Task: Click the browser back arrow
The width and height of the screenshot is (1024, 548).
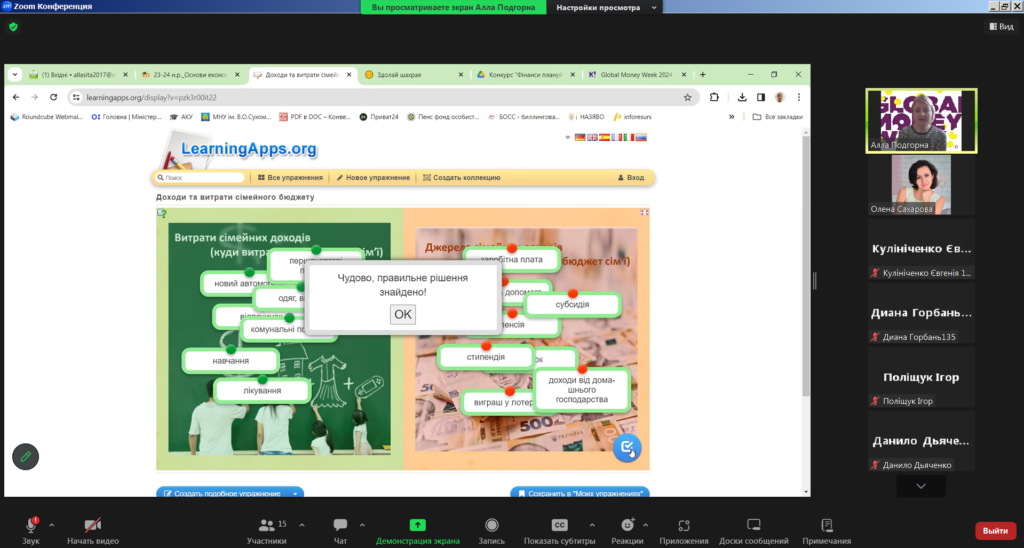Action: tap(16, 97)
